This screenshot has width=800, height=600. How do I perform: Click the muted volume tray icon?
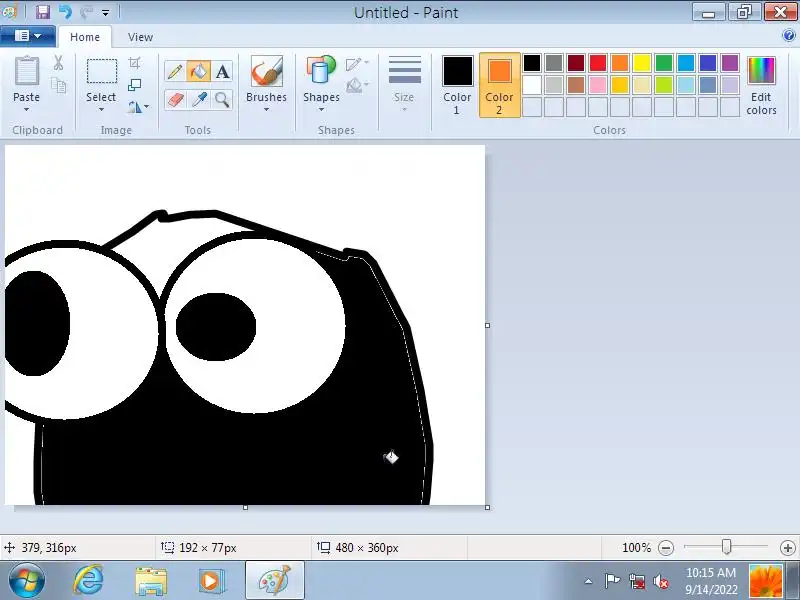point(661,581)
